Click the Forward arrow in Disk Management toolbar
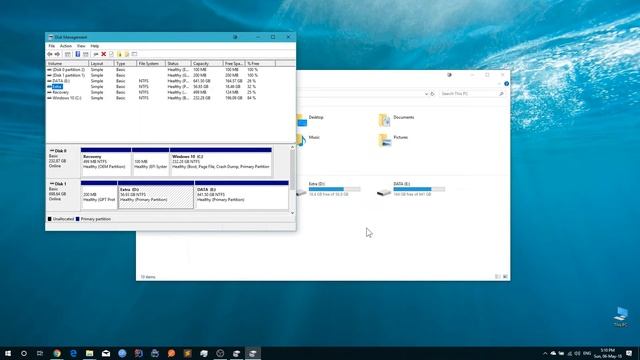Viewport: 640px width, 360px height. tap(57, 54)
